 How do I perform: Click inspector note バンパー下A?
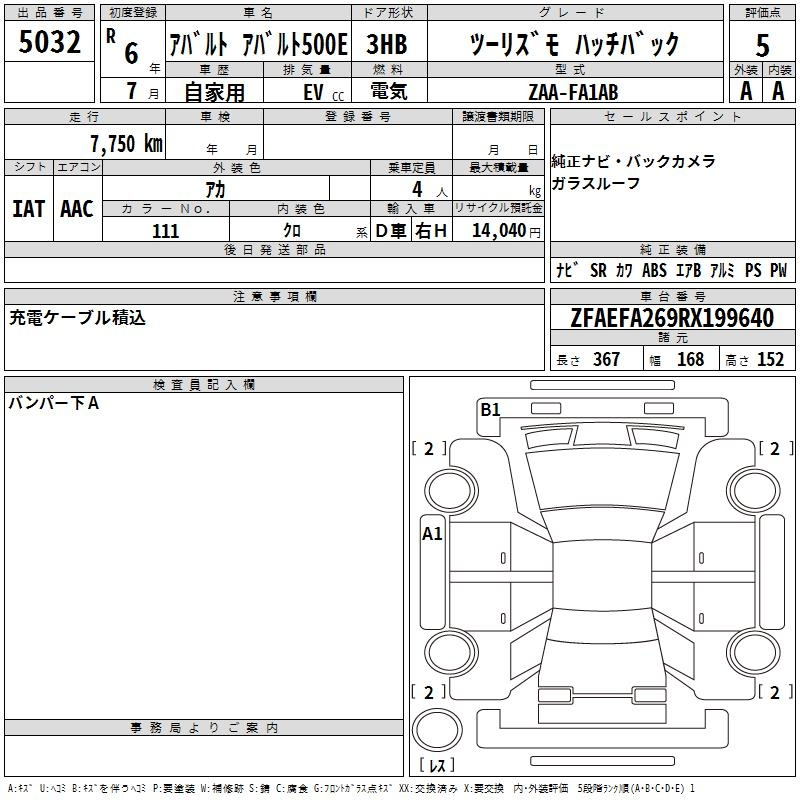[x=54, y=404]
